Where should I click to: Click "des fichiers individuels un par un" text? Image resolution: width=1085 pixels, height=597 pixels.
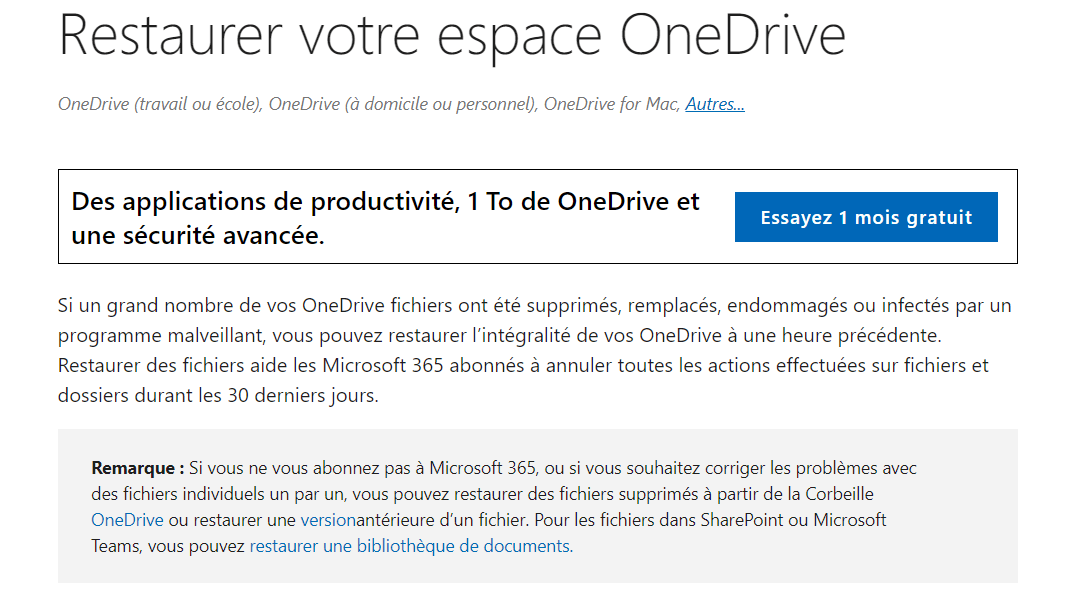click(219, 494)
